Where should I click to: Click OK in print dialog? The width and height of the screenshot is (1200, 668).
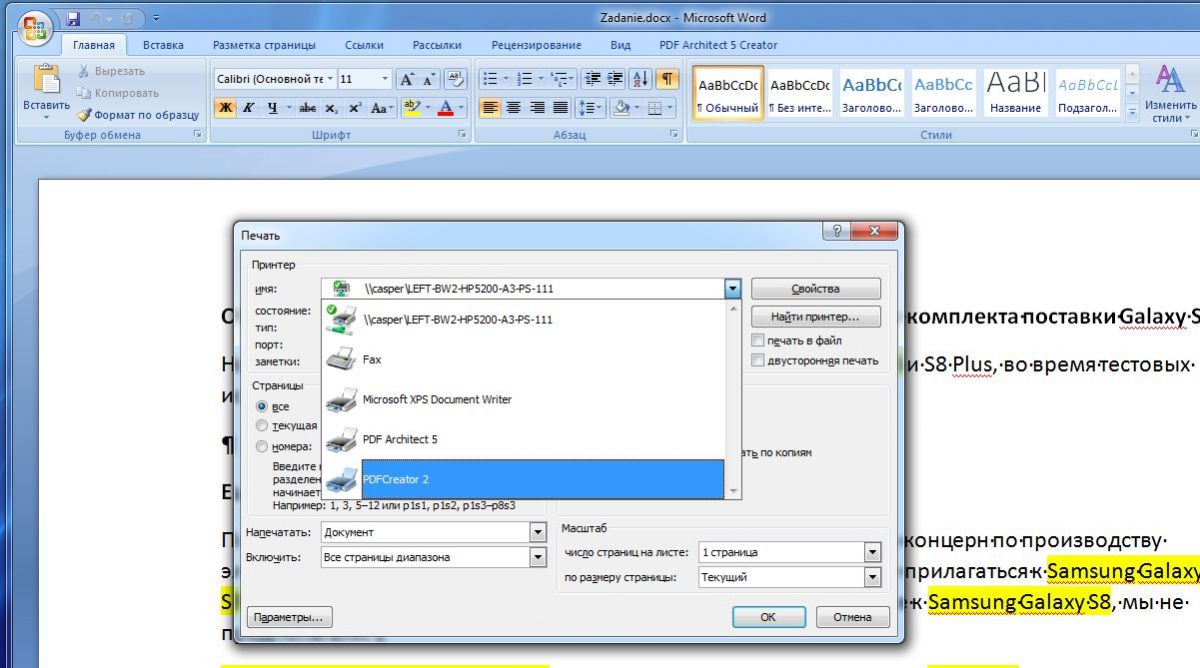tap(768, 617)
